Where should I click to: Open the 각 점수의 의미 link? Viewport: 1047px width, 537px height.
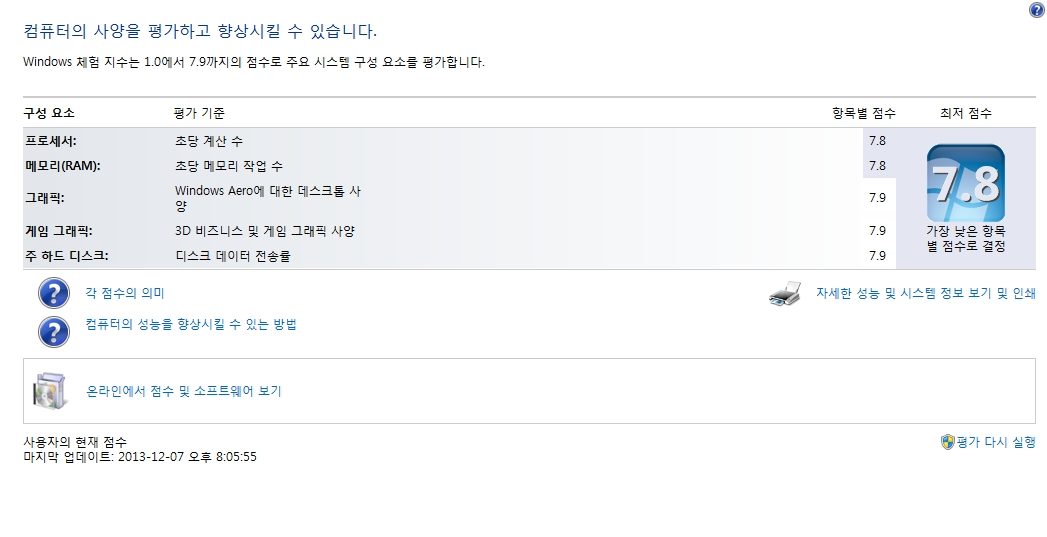(x=125, y=293)
